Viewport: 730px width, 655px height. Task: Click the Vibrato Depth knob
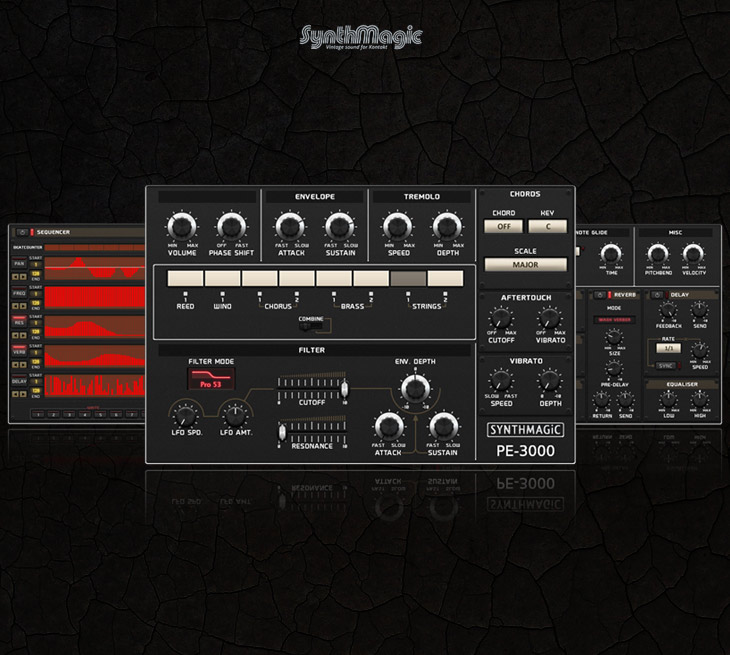coord(549,381)
